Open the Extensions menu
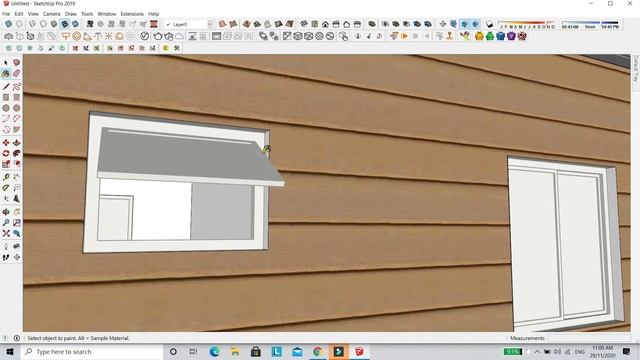Image resolution: width=640 pixels, height=360 pixels. click(x=132, y=14)
